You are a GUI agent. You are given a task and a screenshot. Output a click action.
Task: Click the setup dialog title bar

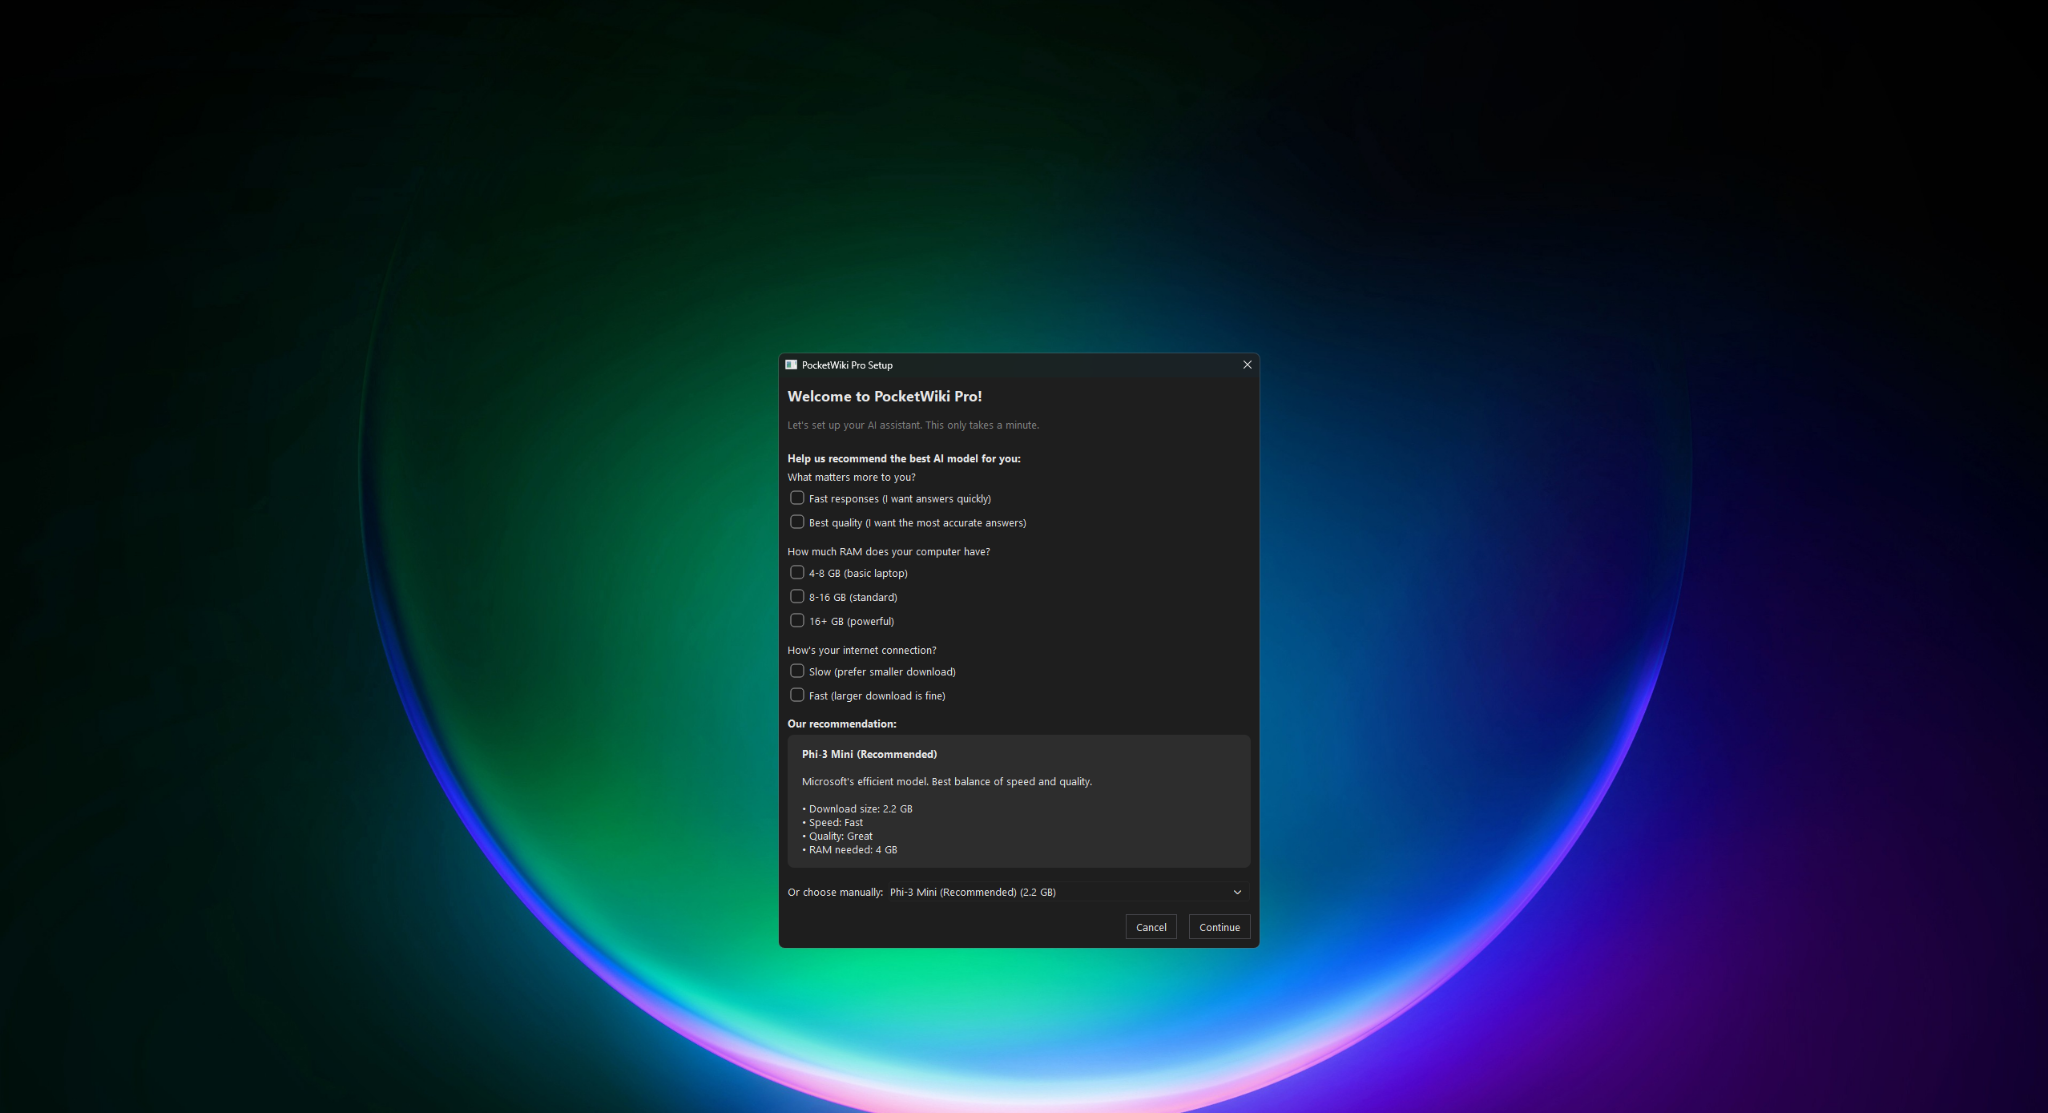1000,365
